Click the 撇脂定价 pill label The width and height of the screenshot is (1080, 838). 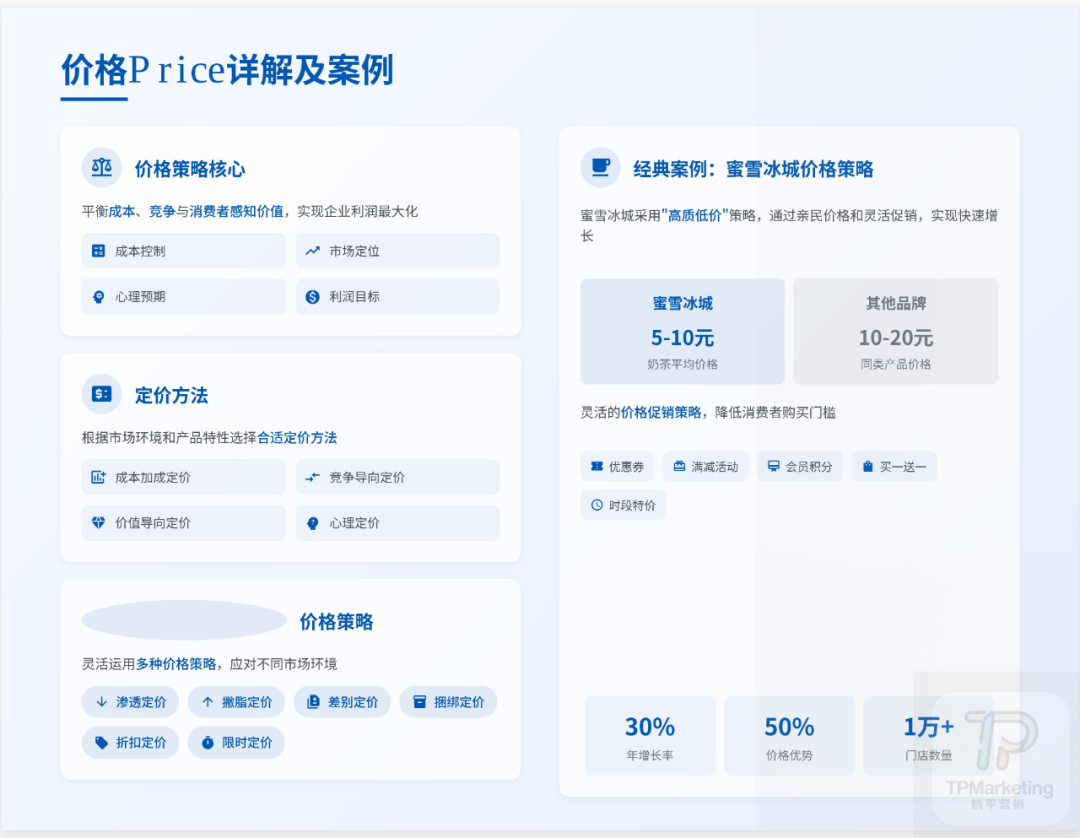tap(247, 702)
